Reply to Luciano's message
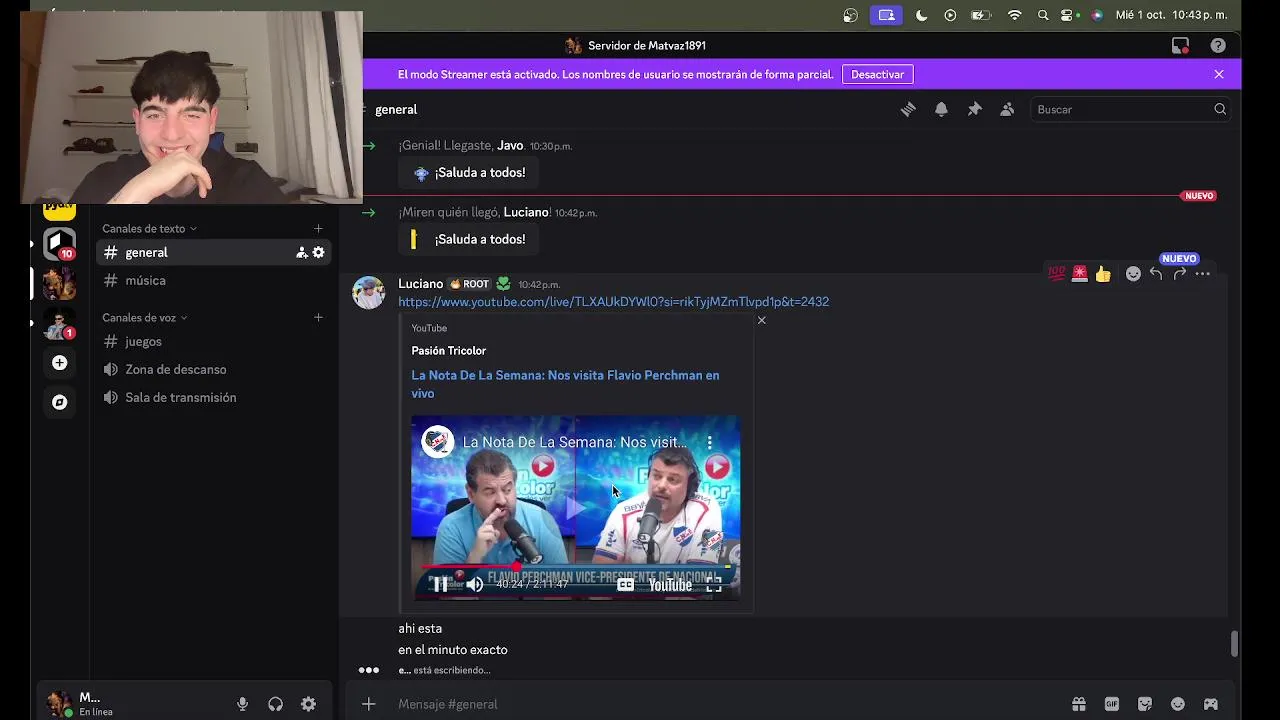The image size is (1280, 720). click(1156, 273)
